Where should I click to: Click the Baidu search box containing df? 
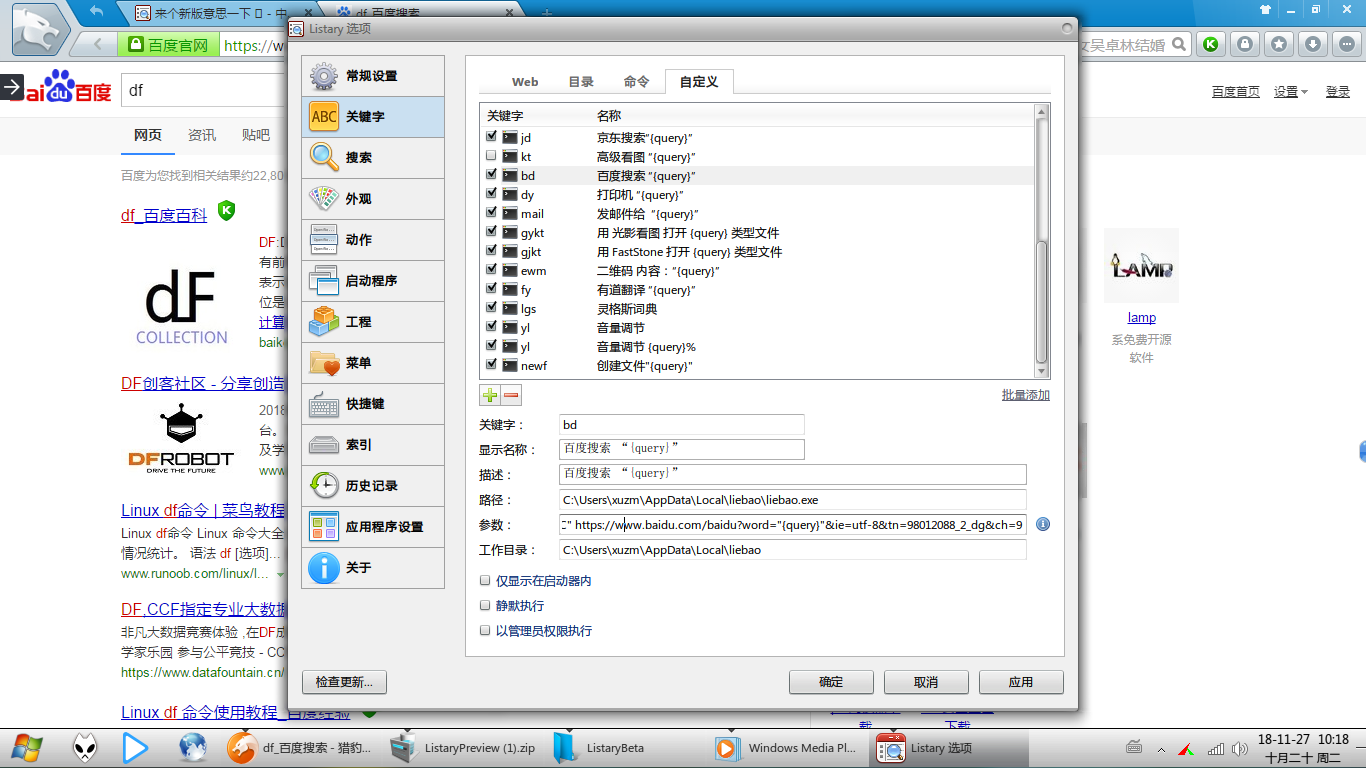click(x=203, y=90)
